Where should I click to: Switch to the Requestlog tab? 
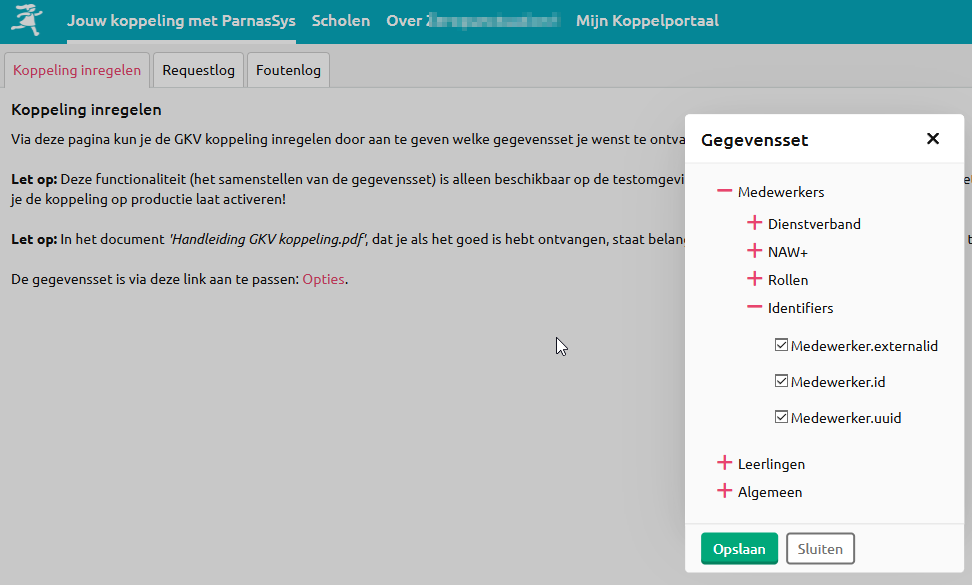[x=198, y=70]
